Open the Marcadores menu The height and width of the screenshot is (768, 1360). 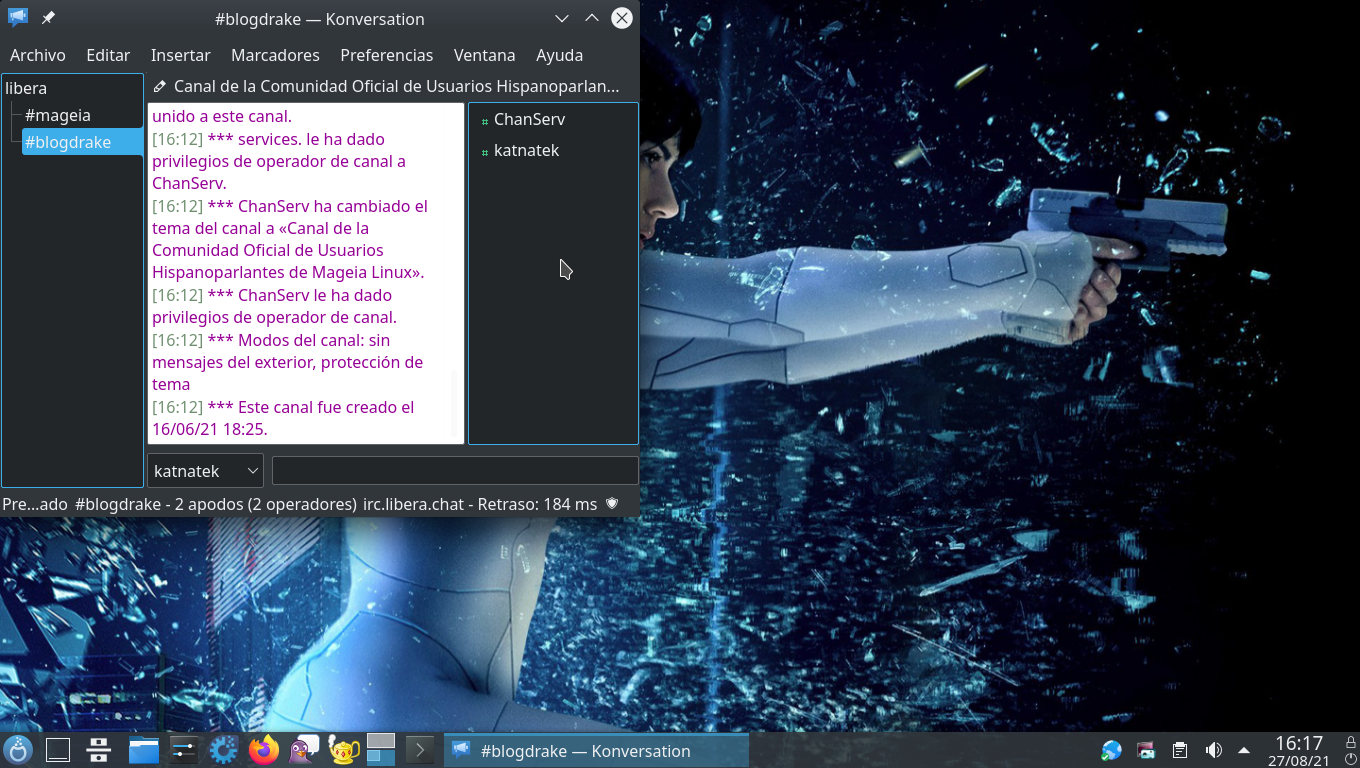pos(275,55)
